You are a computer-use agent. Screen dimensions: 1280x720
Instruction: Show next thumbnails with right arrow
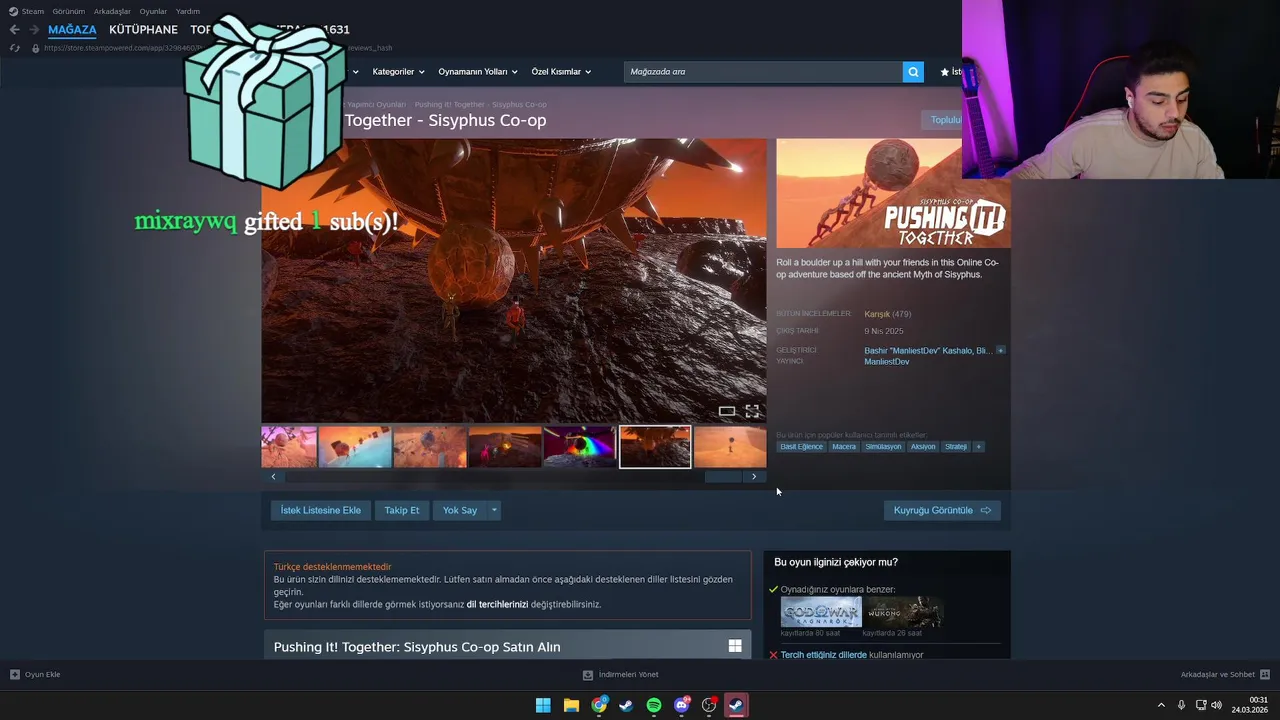754,477
